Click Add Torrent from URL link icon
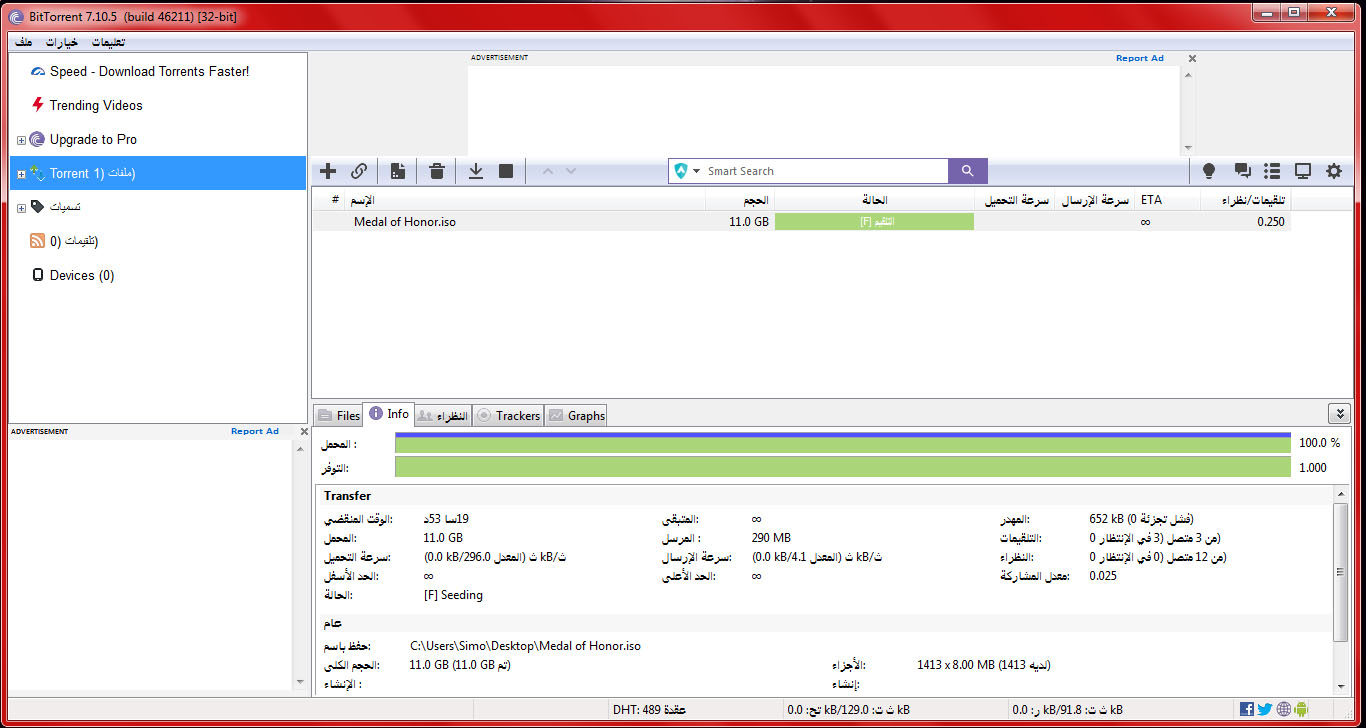The image size is (1366, 728). click(359, 171)
